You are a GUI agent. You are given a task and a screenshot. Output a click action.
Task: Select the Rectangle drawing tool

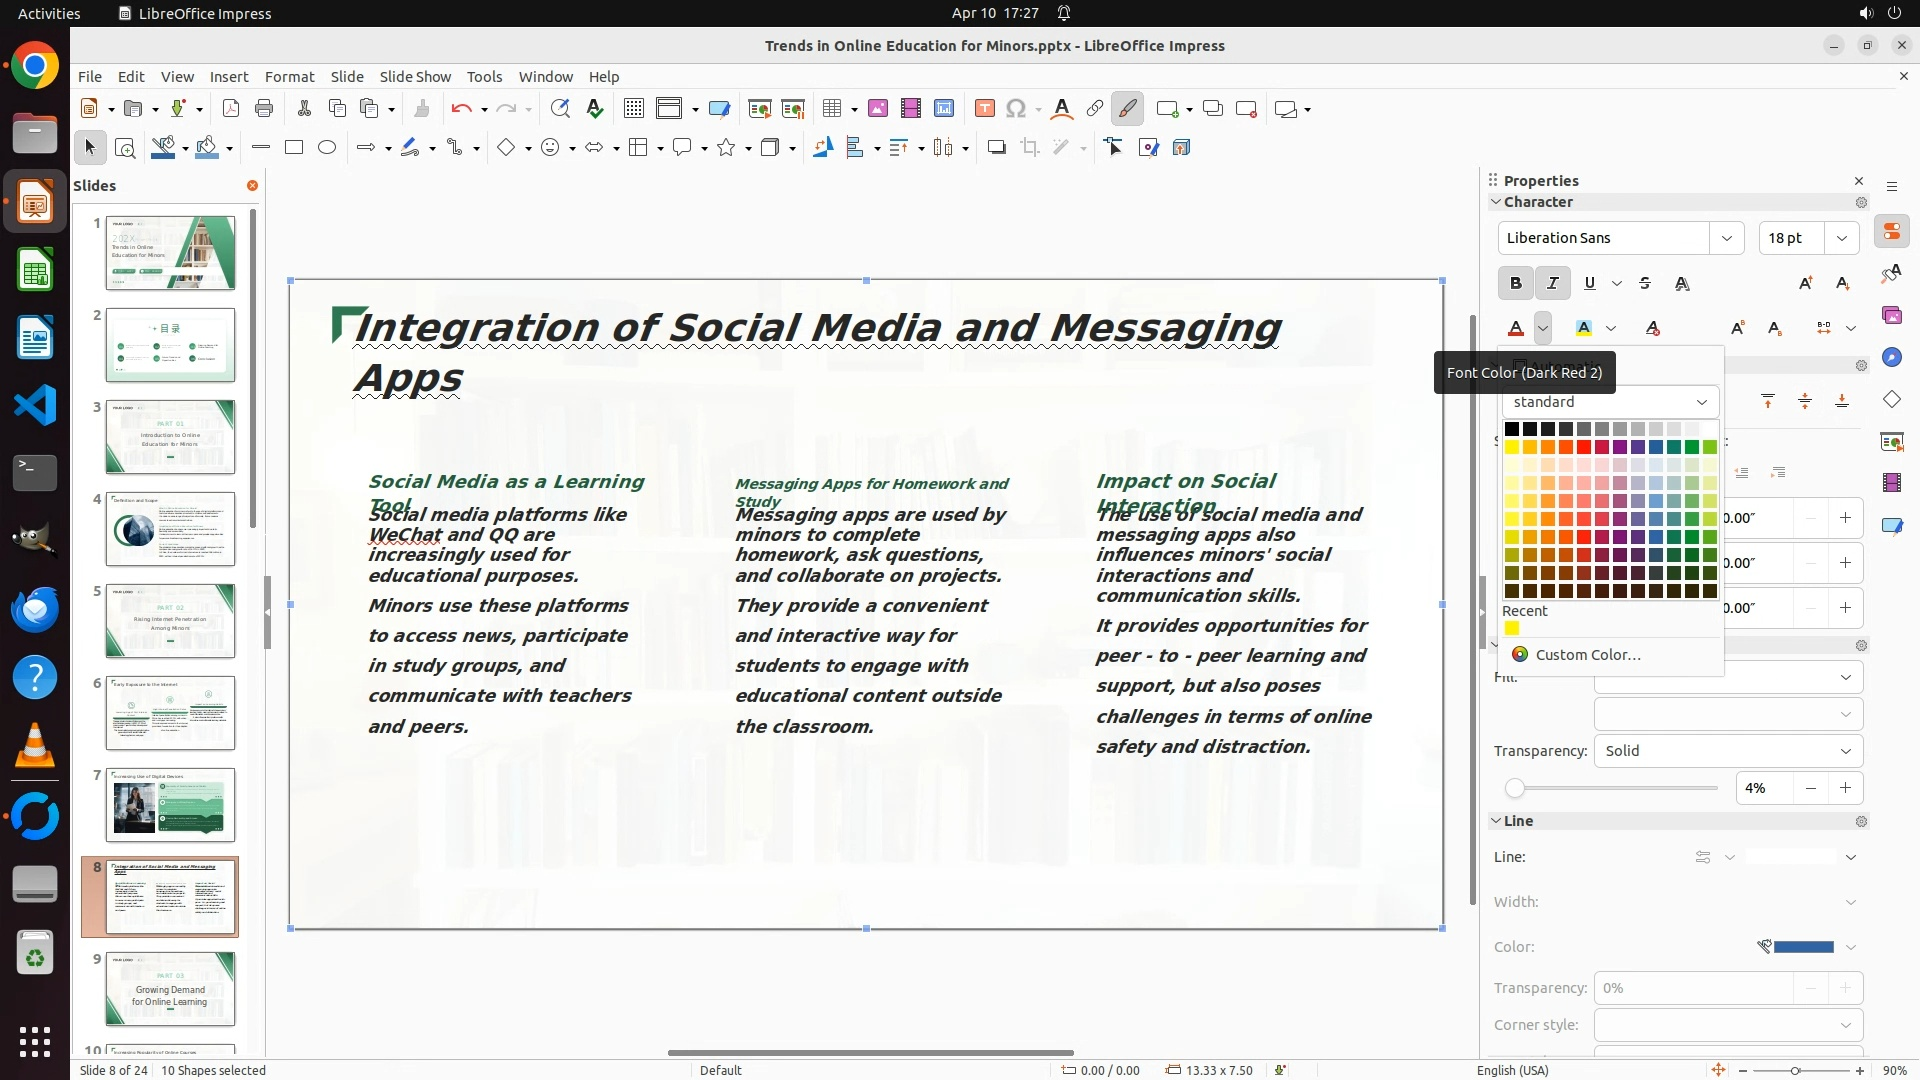[x=293, y=148]
